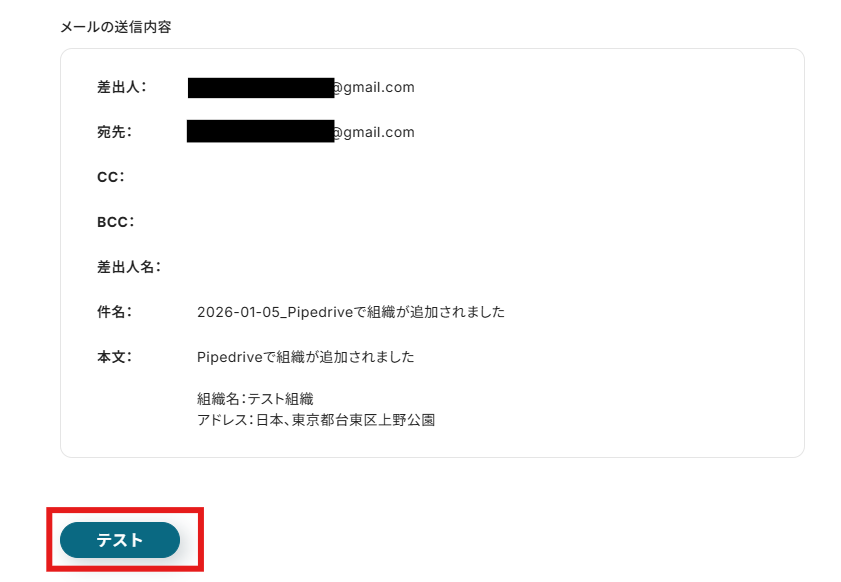Click the アドレス:日本、東京都台東区上野公園 line
Screen dimensions: 841x582
click(x=316, y=419)
